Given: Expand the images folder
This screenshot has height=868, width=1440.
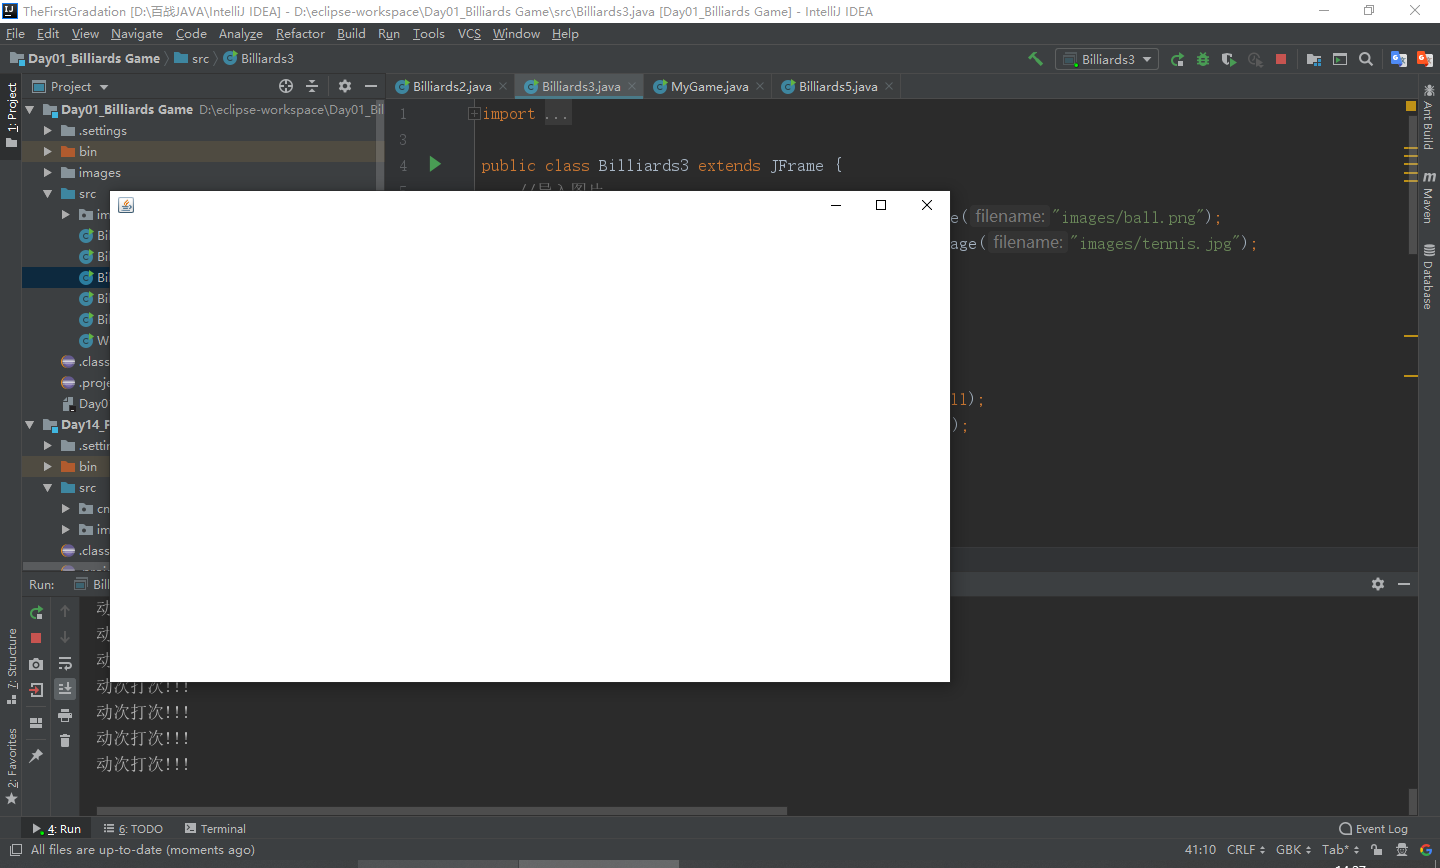Looking at the screenshot, I should [x=48, y=173].
